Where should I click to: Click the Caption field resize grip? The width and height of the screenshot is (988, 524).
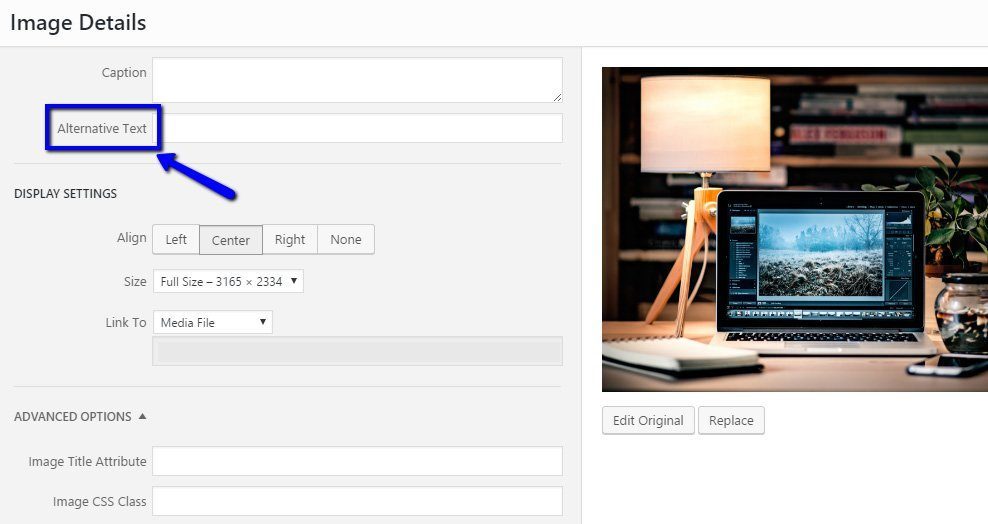click(x=557, y=97)
